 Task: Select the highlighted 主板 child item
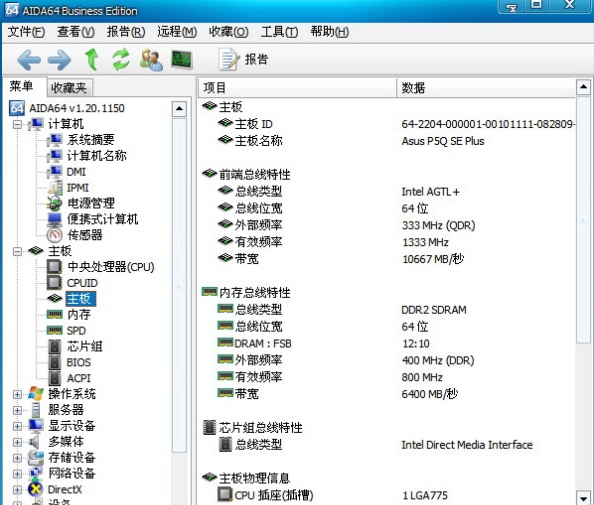click(x=81, y=299)
